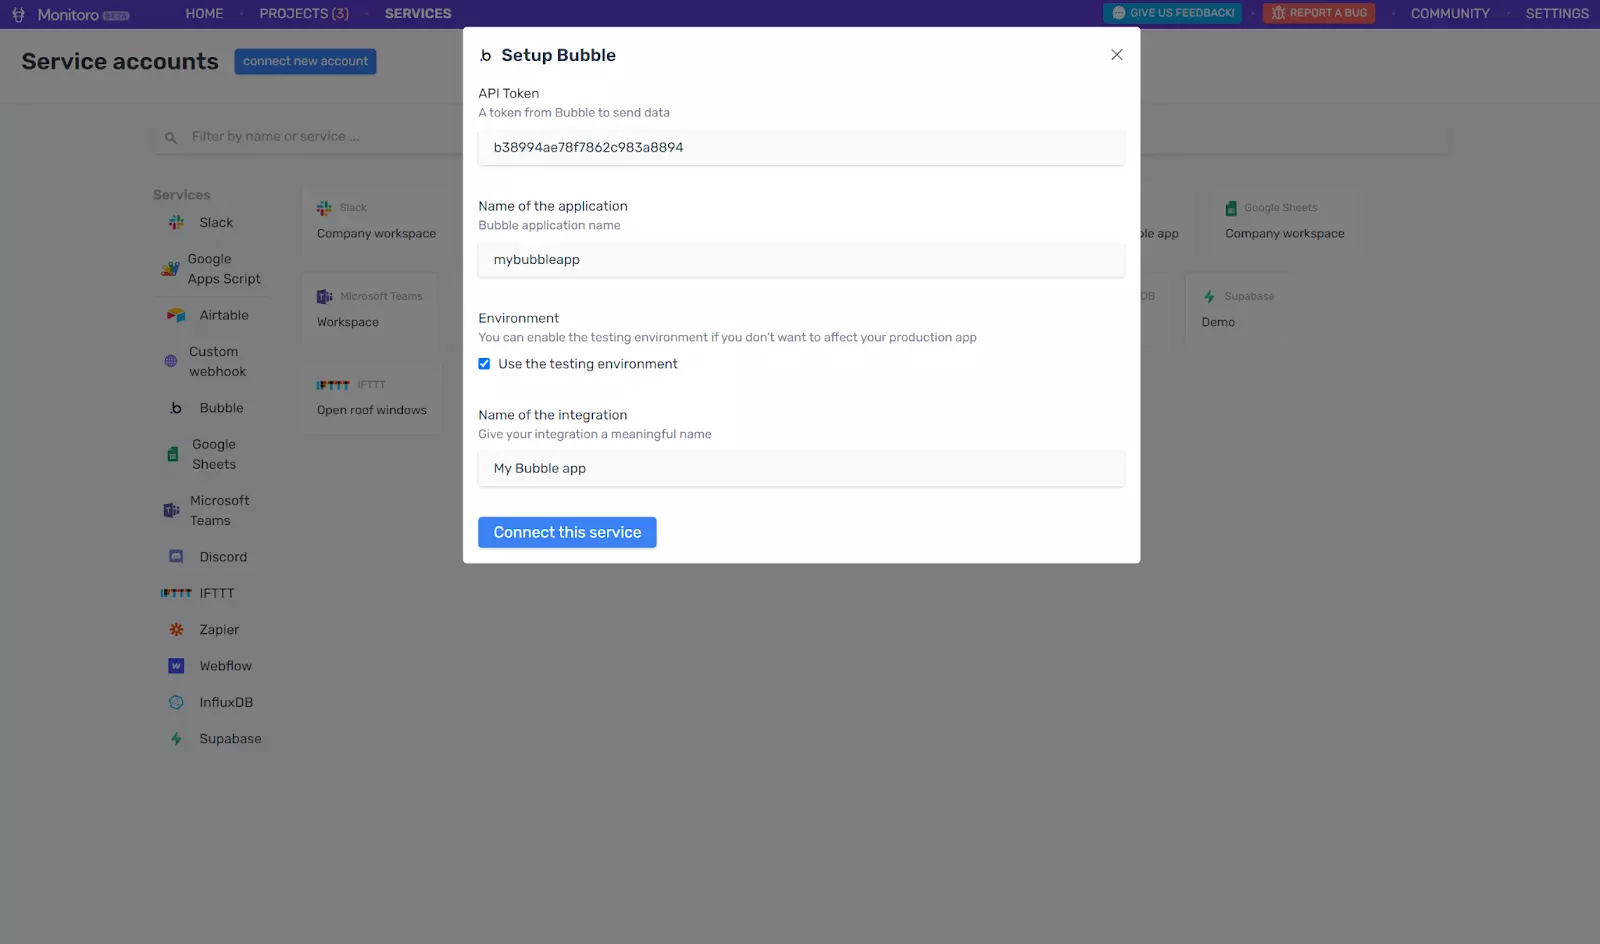Click Give Us Feedback button
The image size is (1600, 944).
(x=1173, y=13)
